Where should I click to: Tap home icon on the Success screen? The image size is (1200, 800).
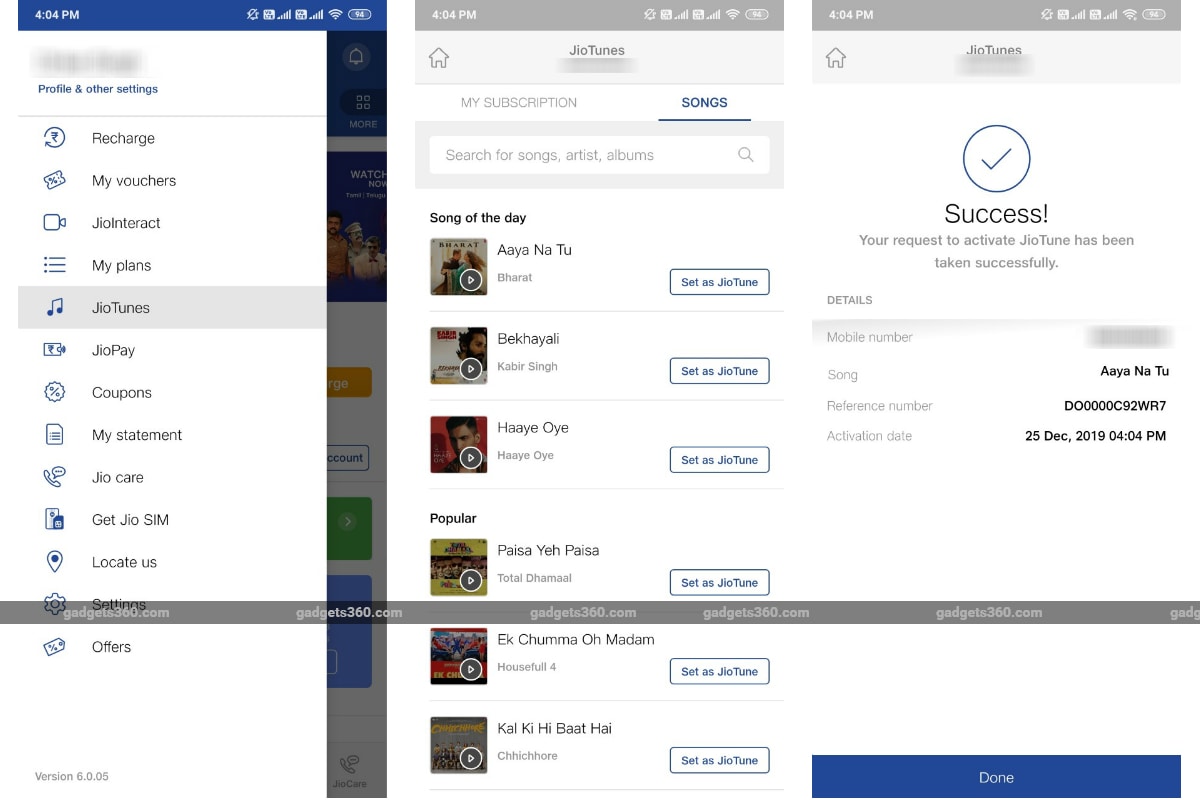click(x=836, y=58)
